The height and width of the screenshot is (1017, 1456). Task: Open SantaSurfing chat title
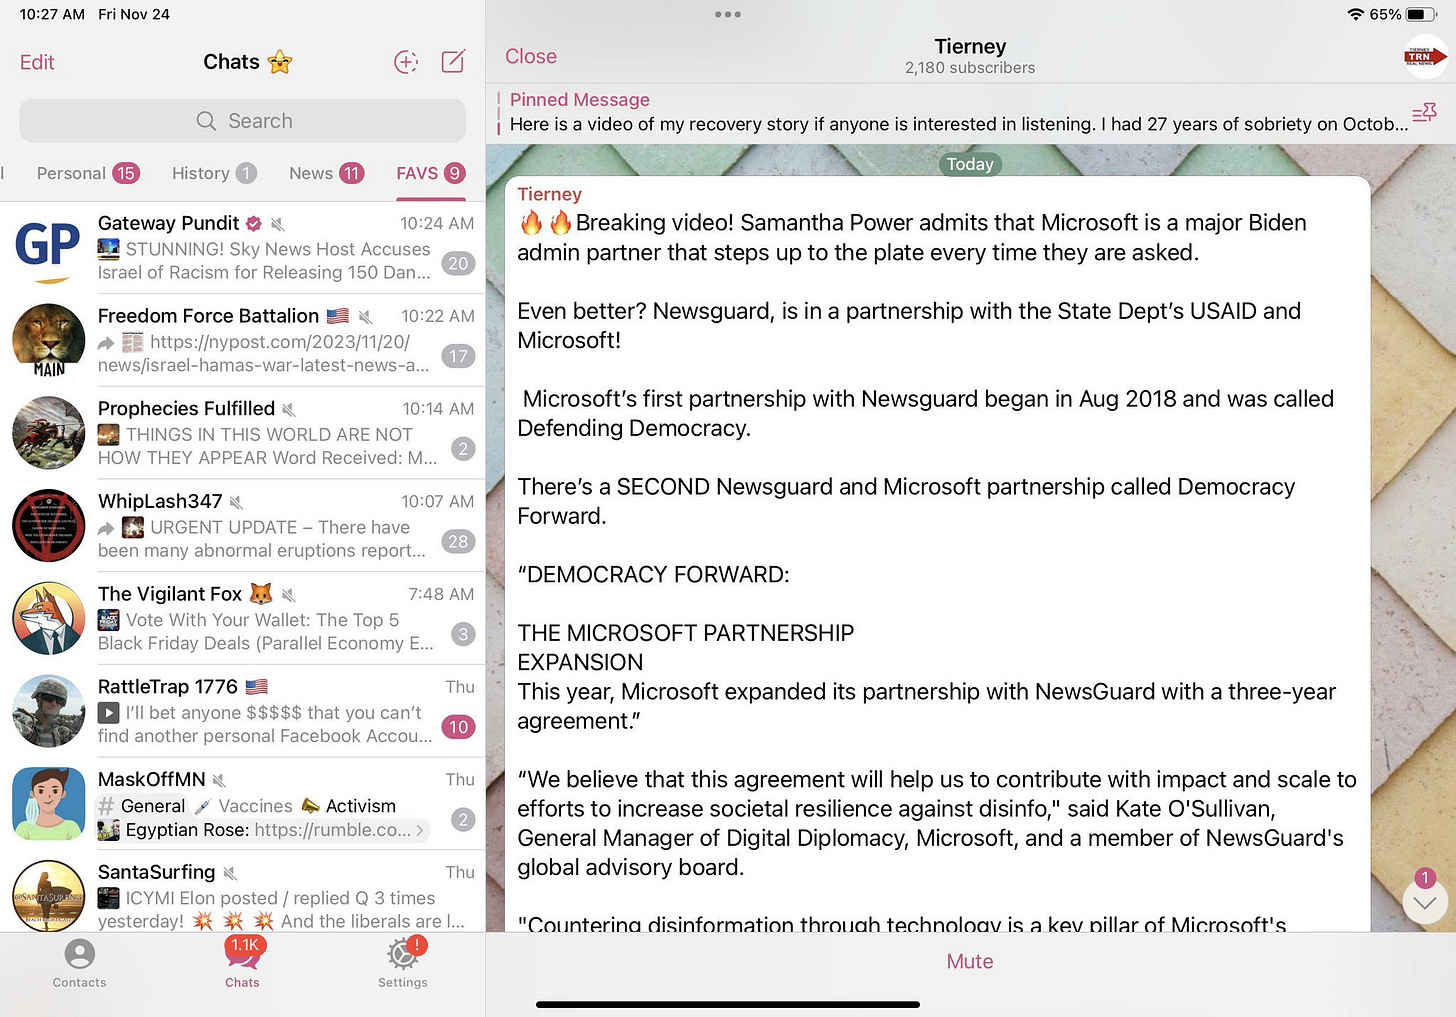click(156, 872)
